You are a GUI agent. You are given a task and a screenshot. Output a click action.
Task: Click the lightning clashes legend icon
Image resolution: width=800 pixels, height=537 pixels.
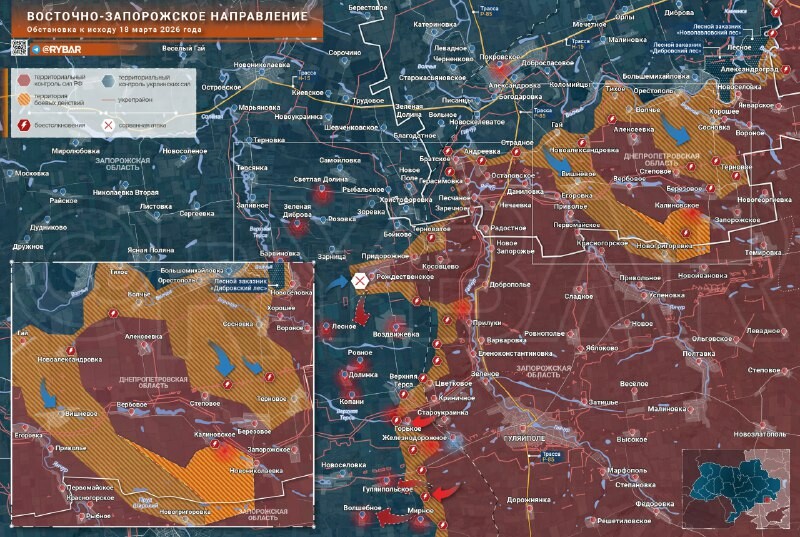pos(23,126)
